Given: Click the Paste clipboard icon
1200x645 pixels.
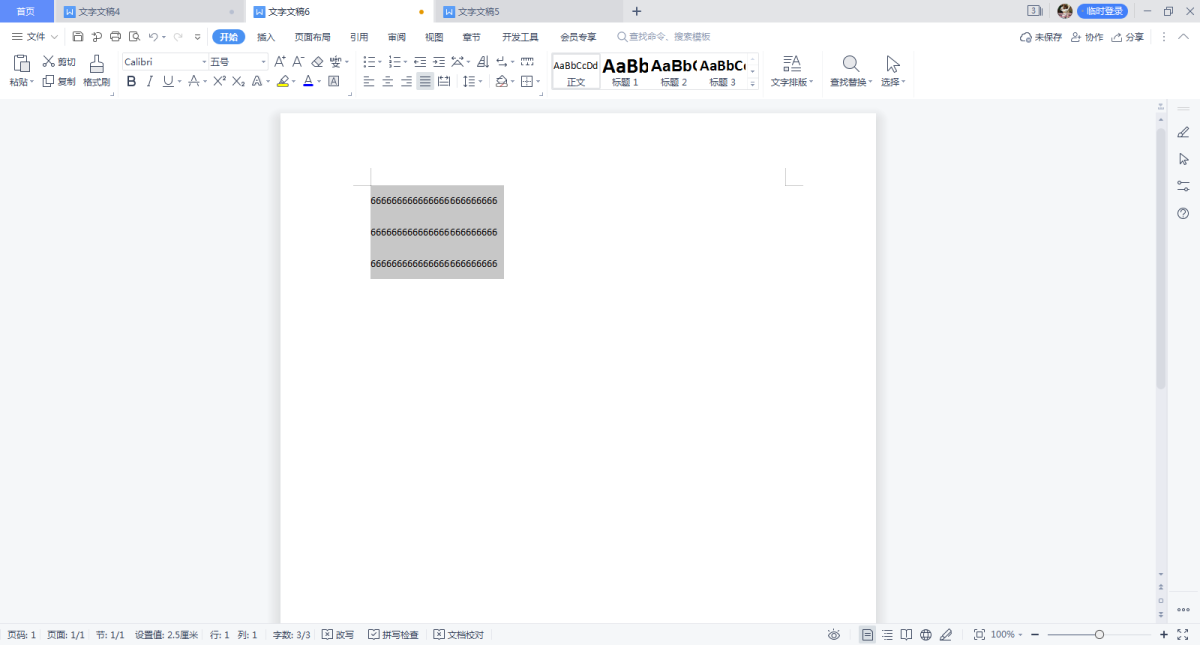Looking at the screenshot, I should click(x=21, y=63).
